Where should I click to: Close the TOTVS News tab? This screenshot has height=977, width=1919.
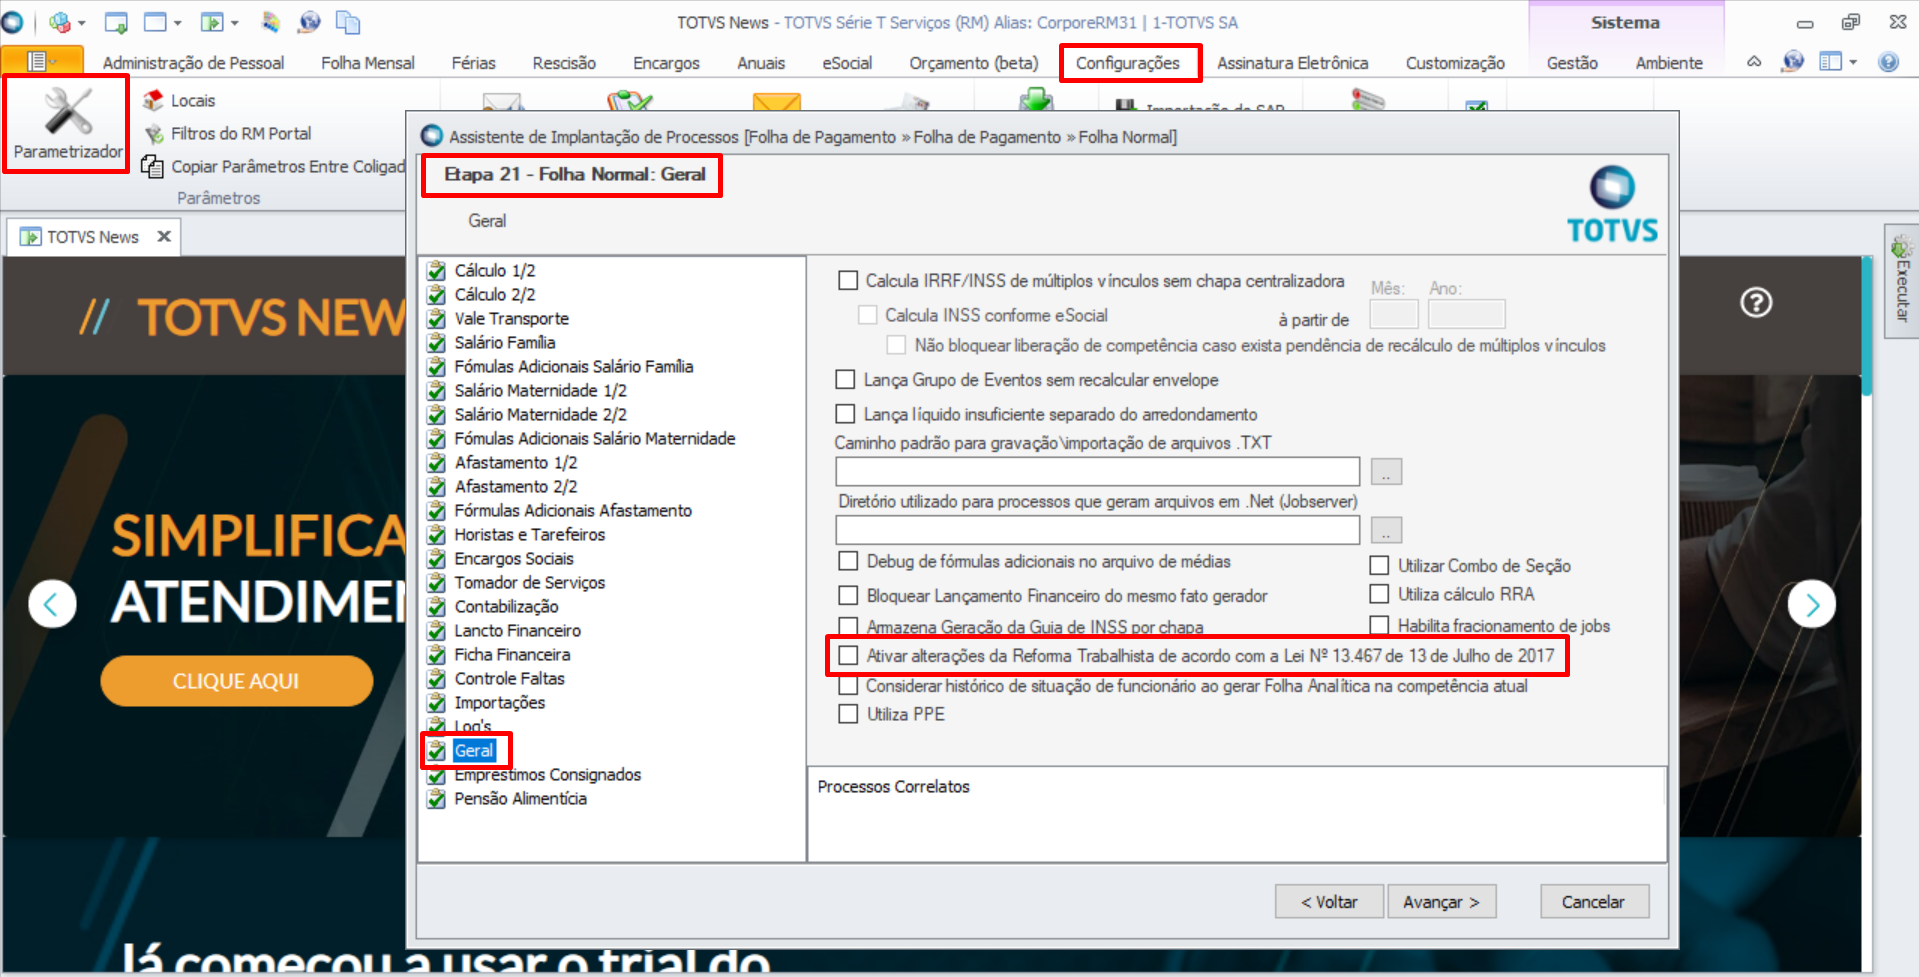[x=164, y=237]
